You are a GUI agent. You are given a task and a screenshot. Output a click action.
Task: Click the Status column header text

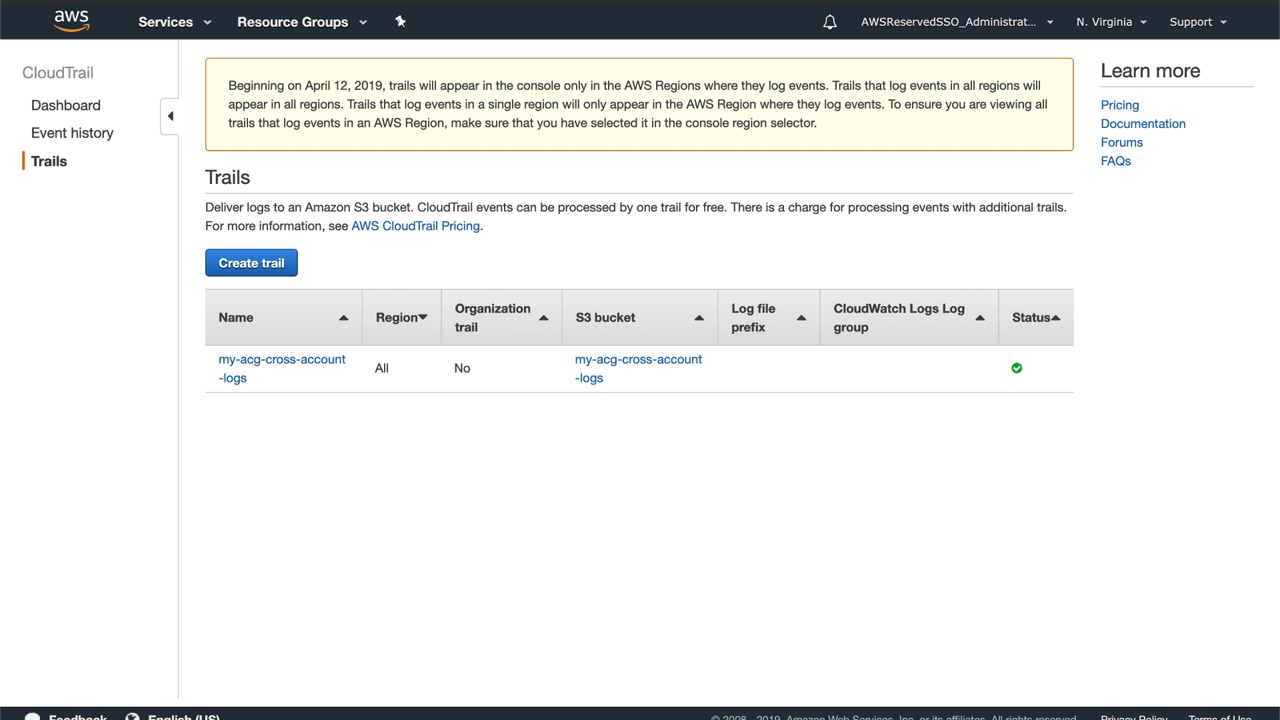tap(1031, 318)
